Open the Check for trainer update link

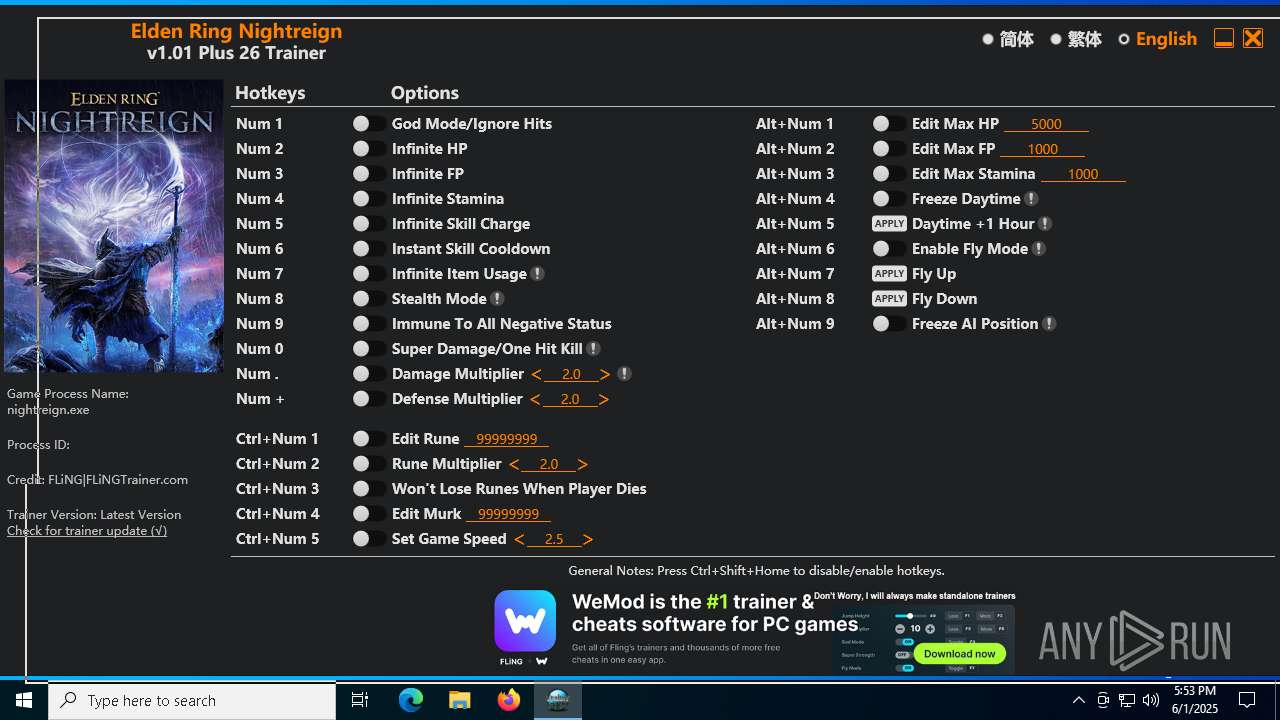pos(87,531)
